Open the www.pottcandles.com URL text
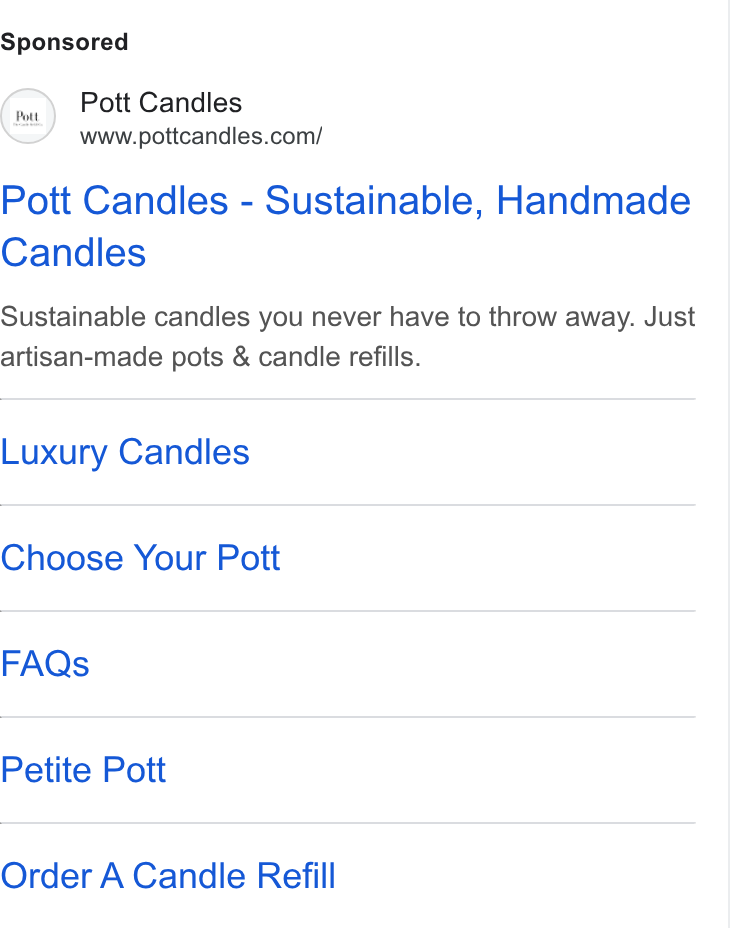The image size is (730, 928). [x=201, y=137]
